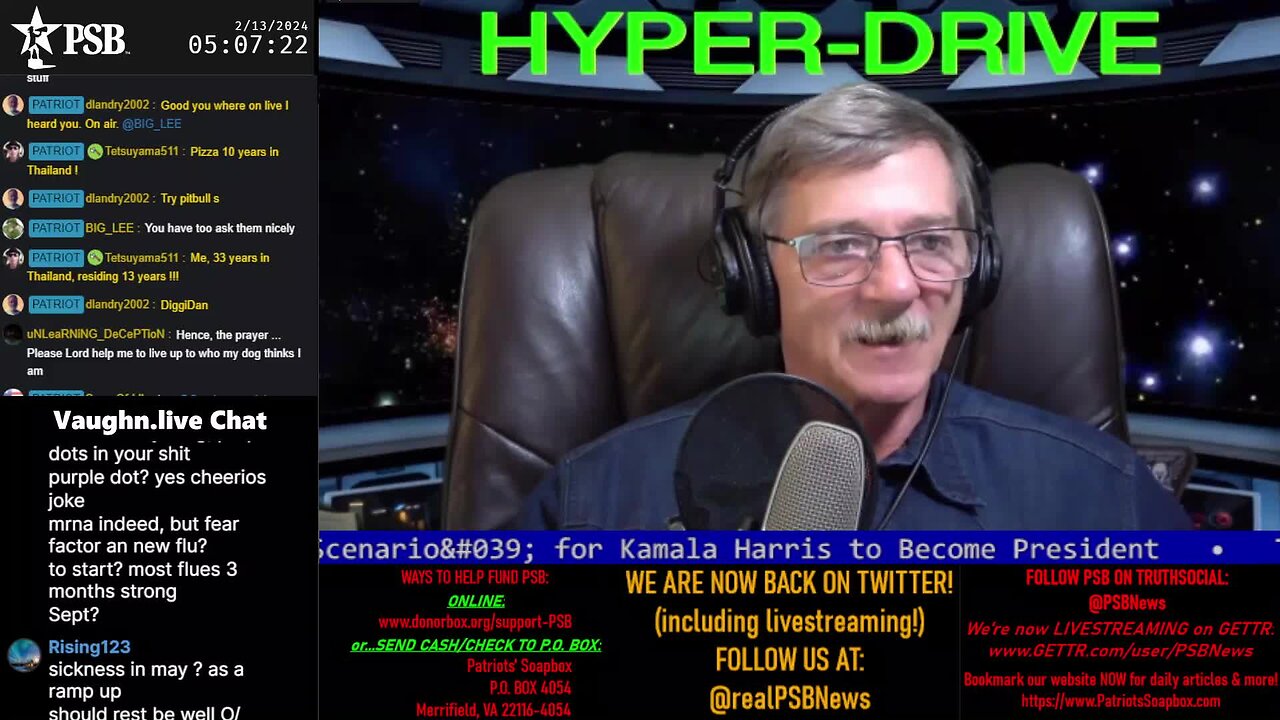Click PATRIOT badge on 'DiggiDan' message
1280x720 pixels.
click(x=55, y=304)
